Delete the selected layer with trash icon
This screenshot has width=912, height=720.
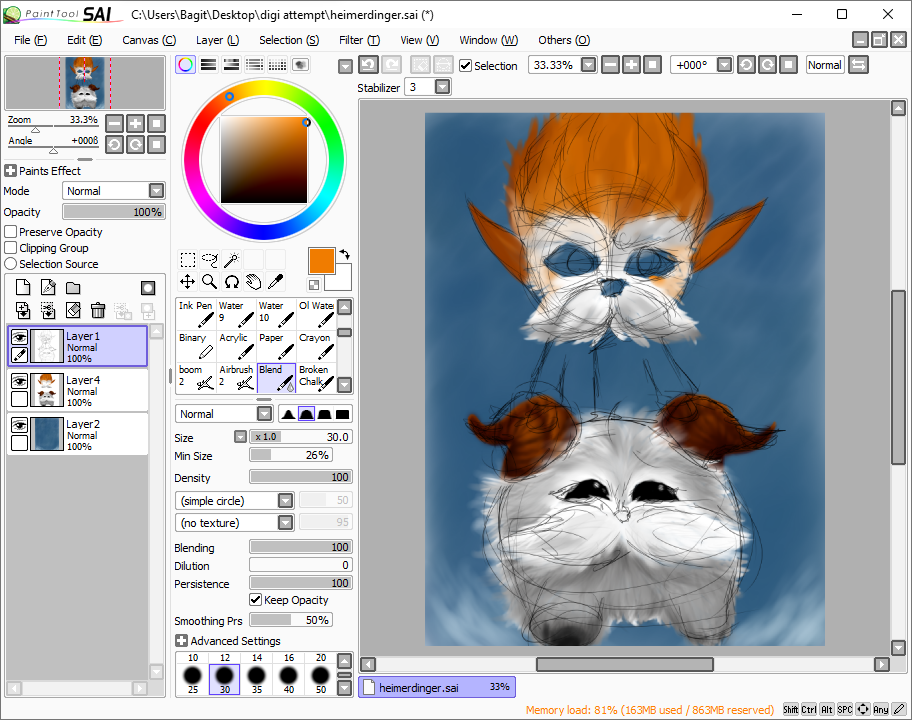click(98, 310)
